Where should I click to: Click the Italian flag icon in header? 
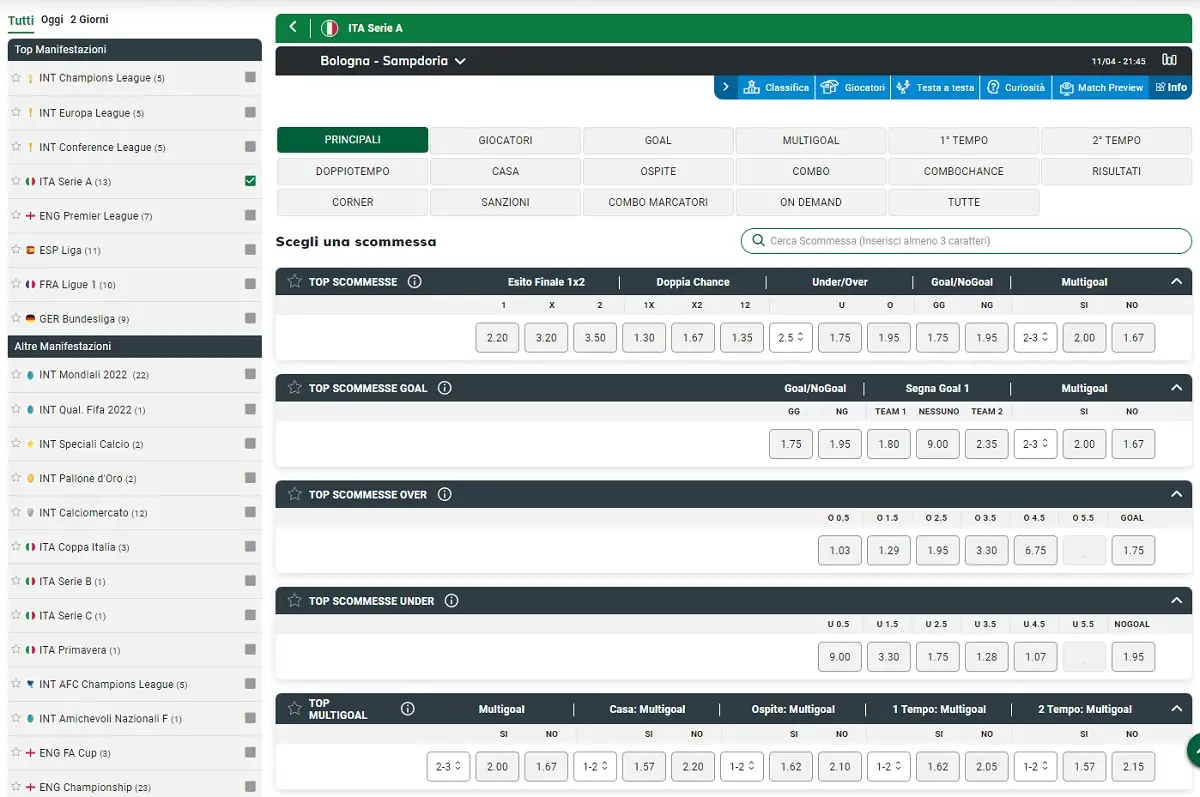click(x=330, y=28)
